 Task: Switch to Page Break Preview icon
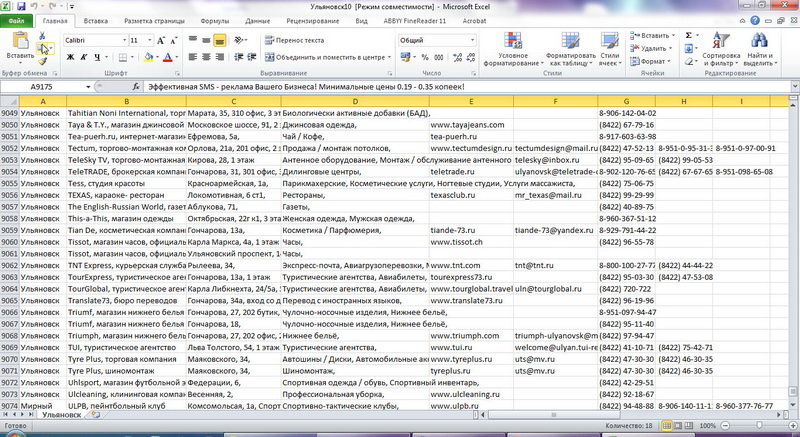(x=688, y=425)
